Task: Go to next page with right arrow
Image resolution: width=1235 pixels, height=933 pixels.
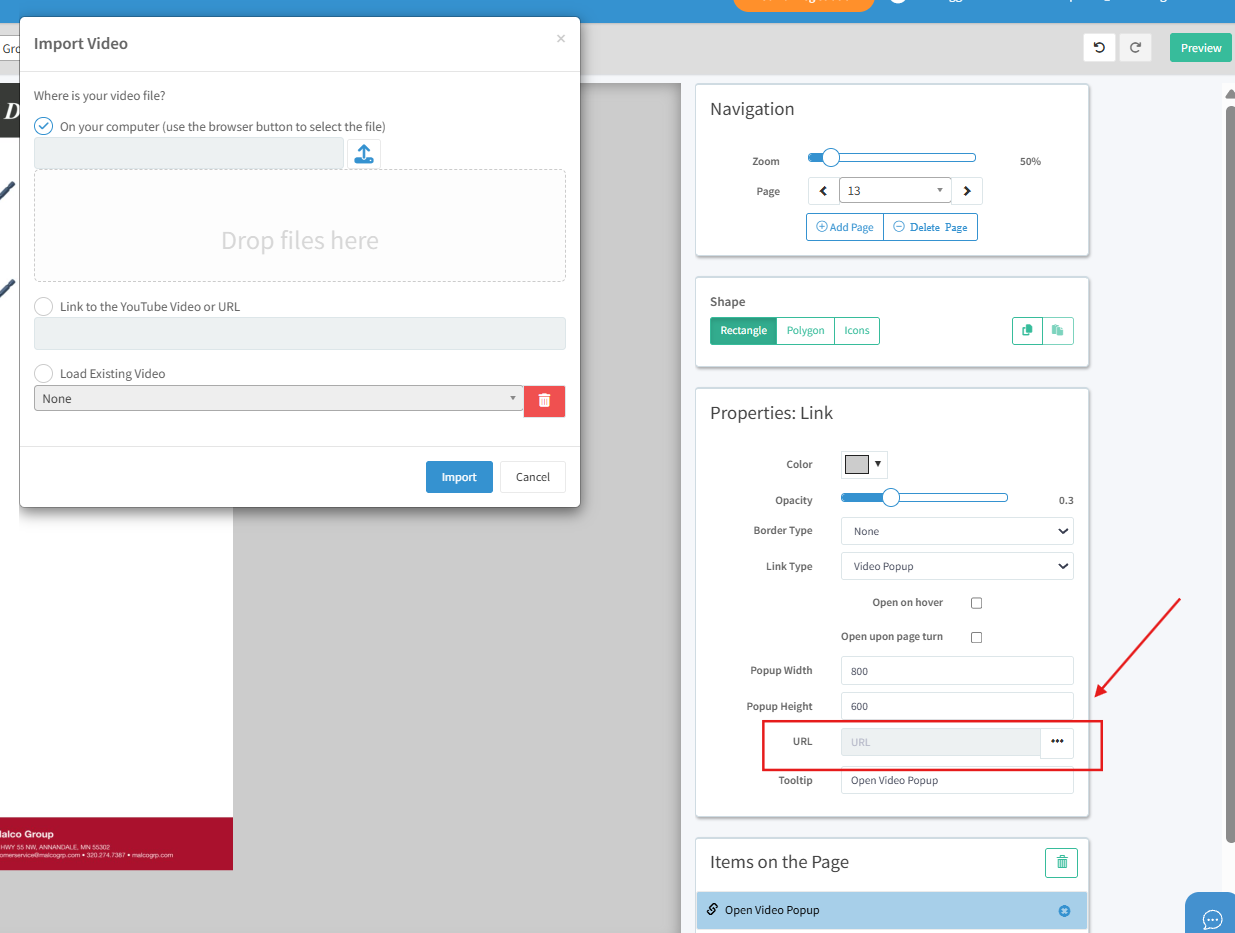Action: pos(967,191)
